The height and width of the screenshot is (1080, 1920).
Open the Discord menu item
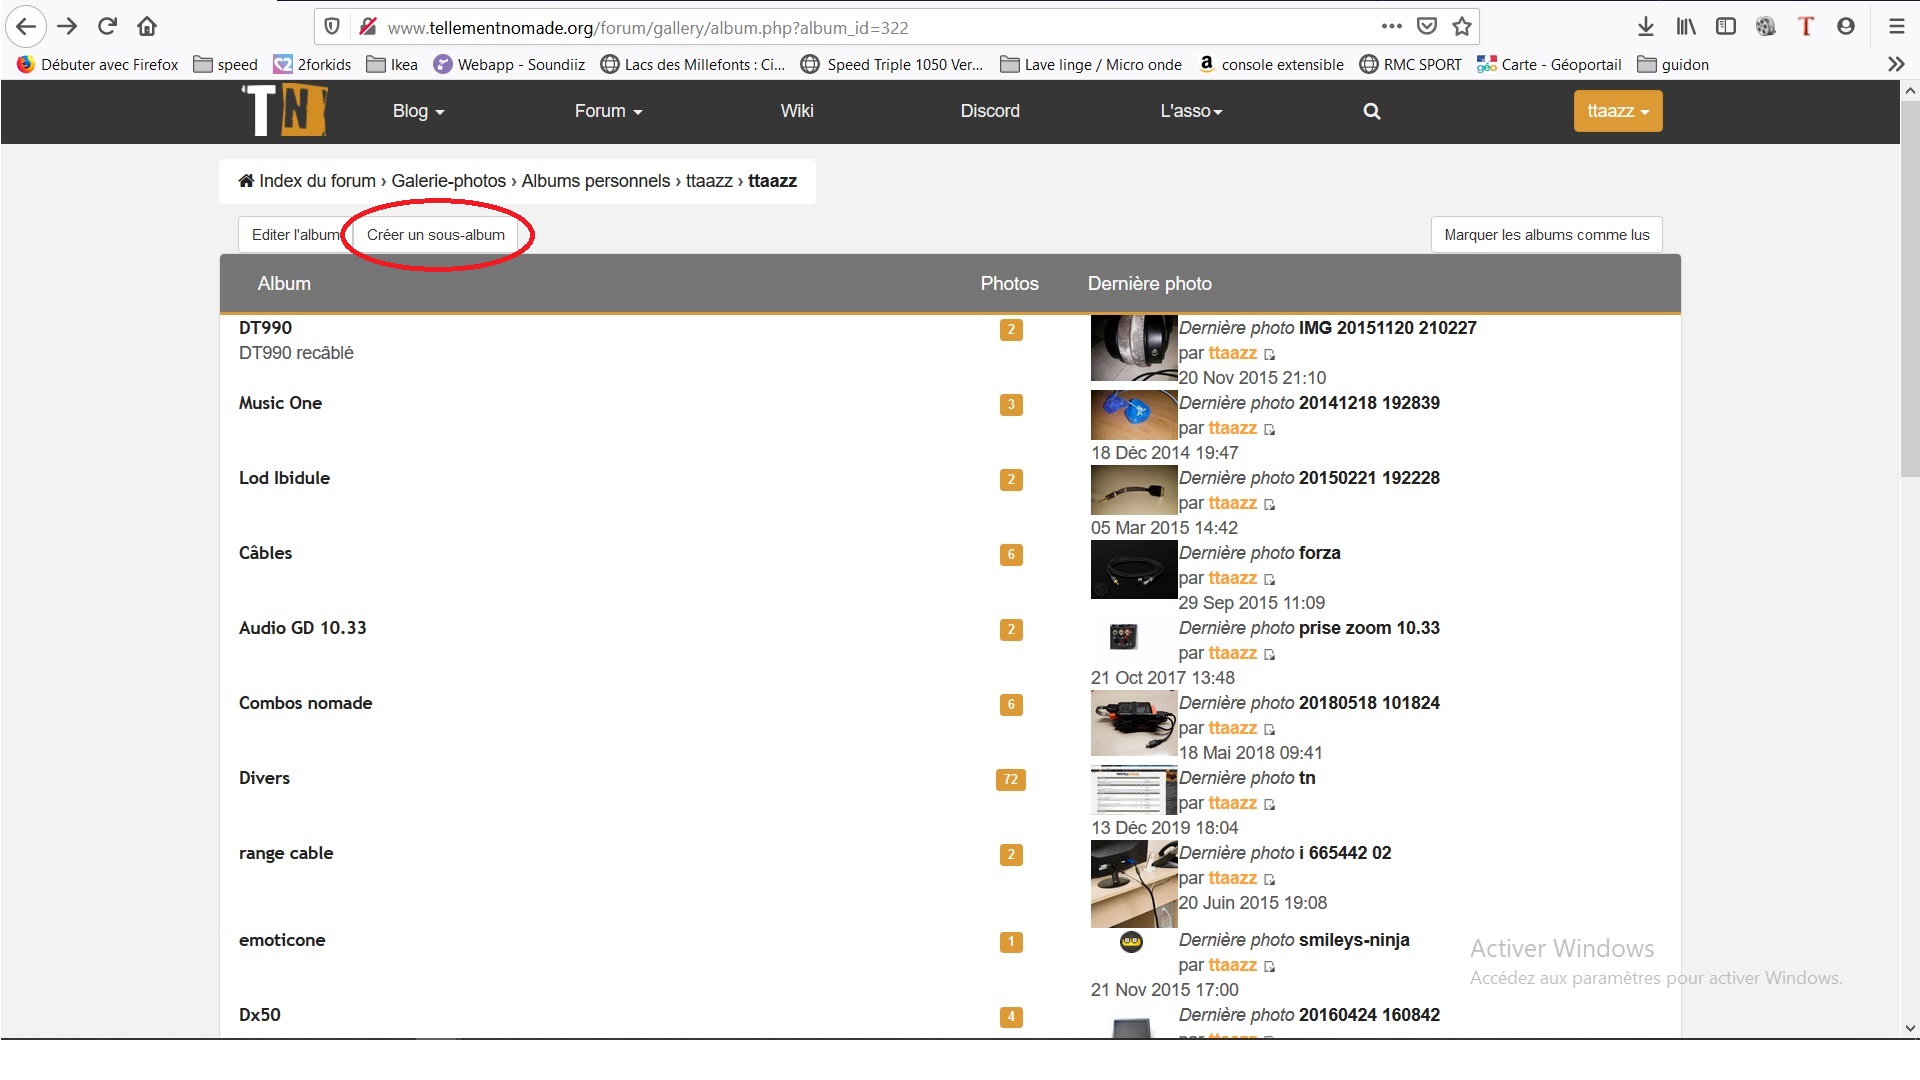(989, 111)
